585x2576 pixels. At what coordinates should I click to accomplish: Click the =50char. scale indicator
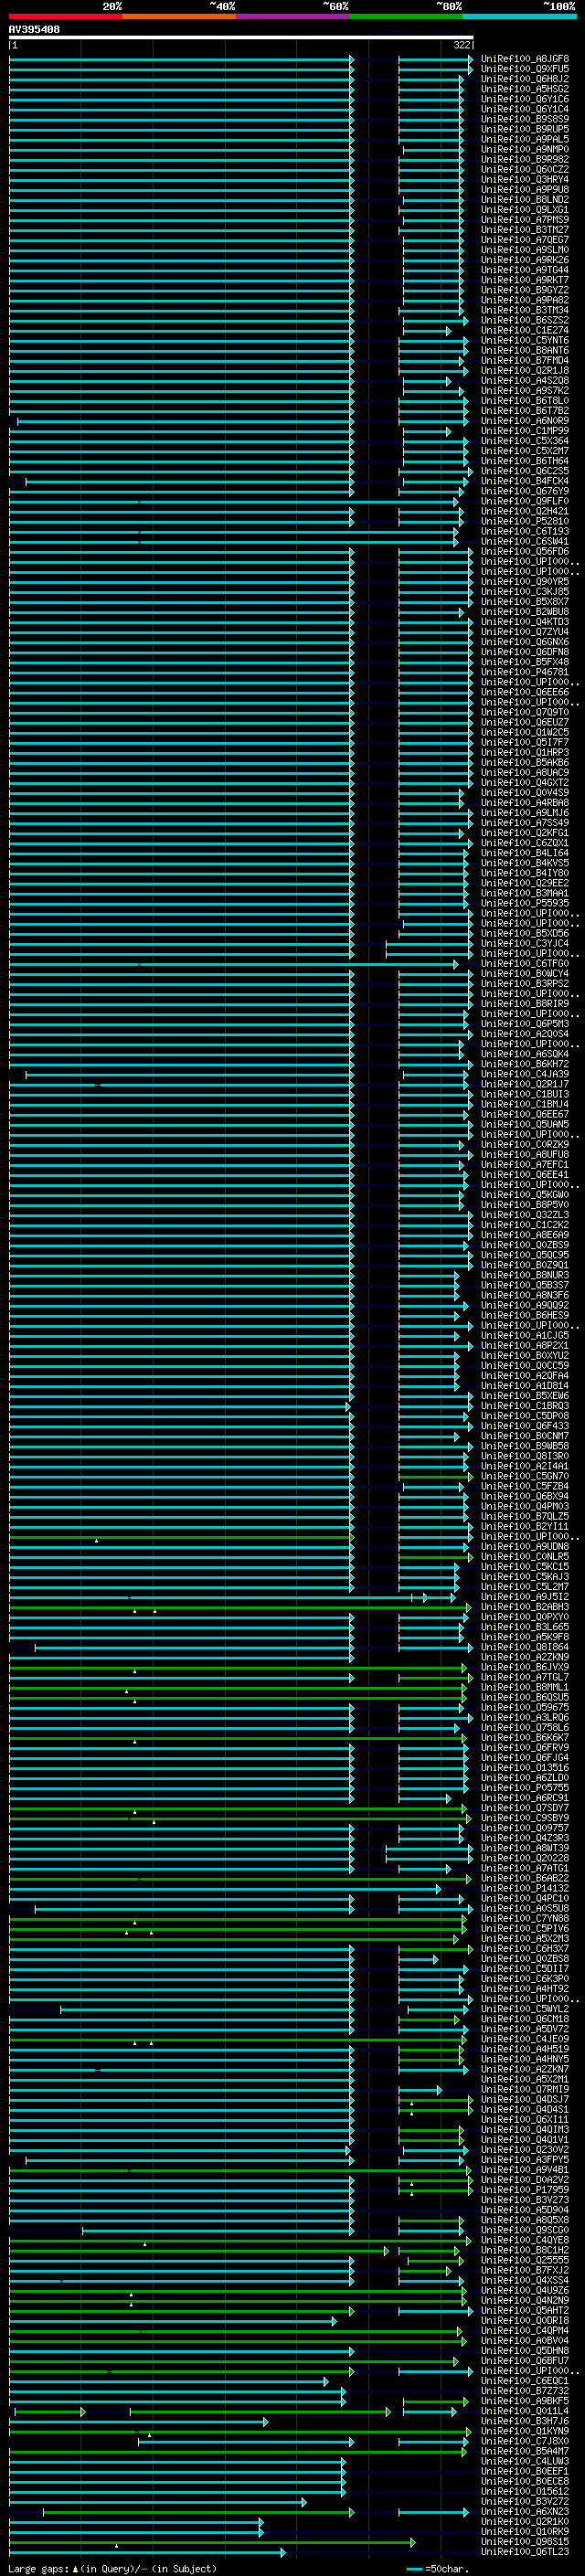(437, 2568)
